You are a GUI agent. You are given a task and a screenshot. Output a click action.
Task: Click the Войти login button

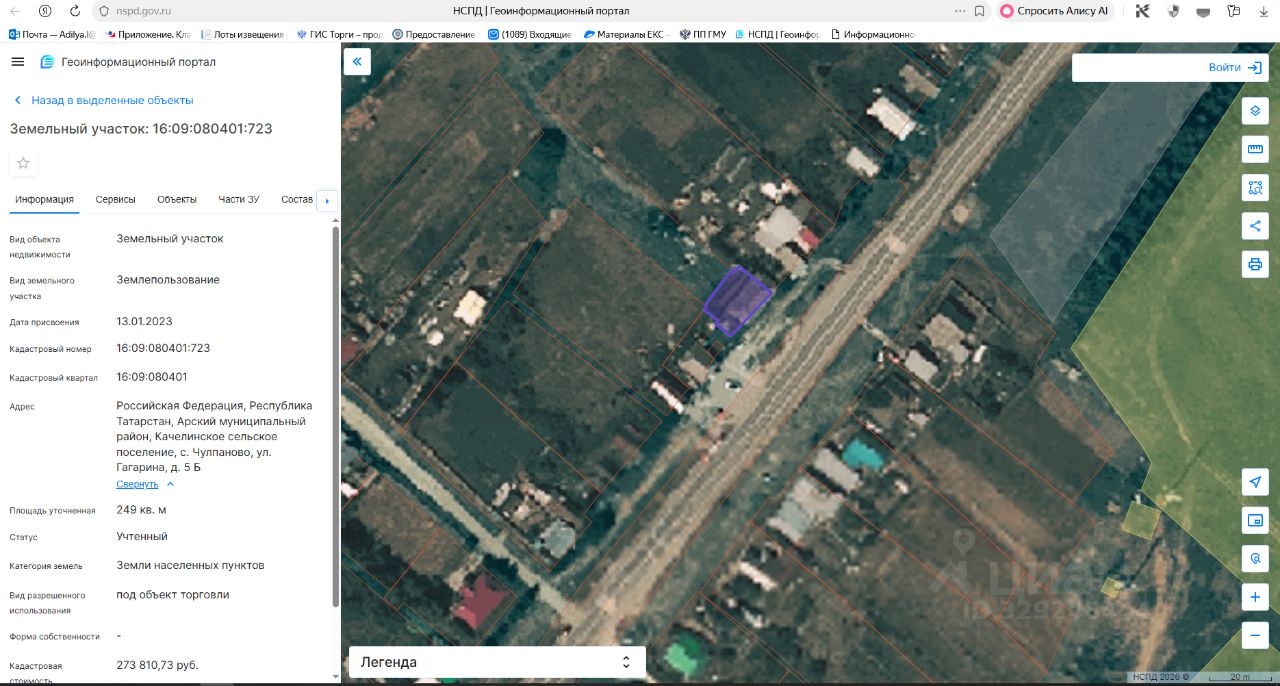pos(1236,67)
